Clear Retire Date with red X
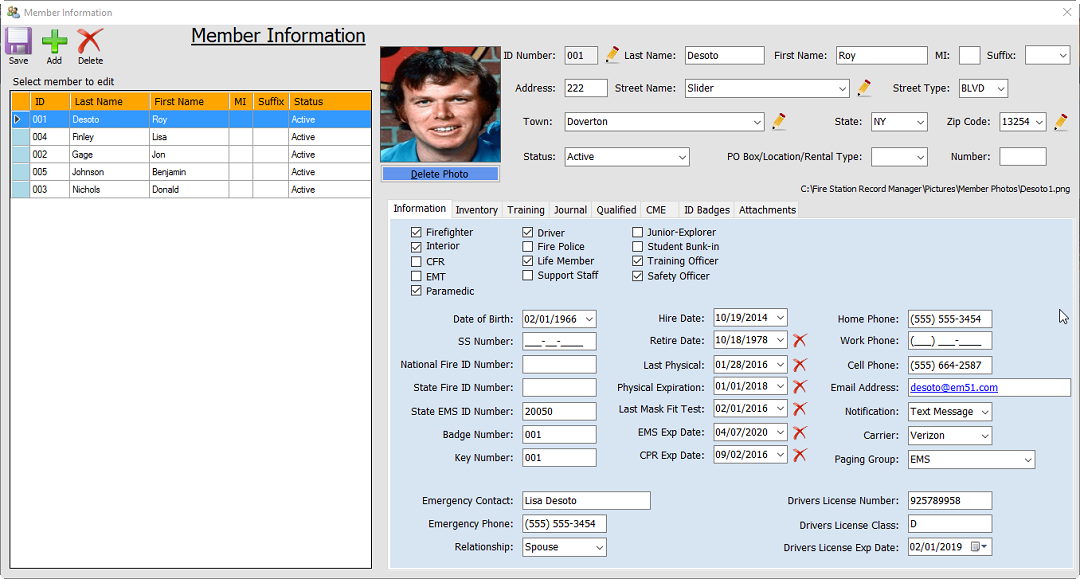The height and width of the screenshot is (579, 1080). pos(799,341)
